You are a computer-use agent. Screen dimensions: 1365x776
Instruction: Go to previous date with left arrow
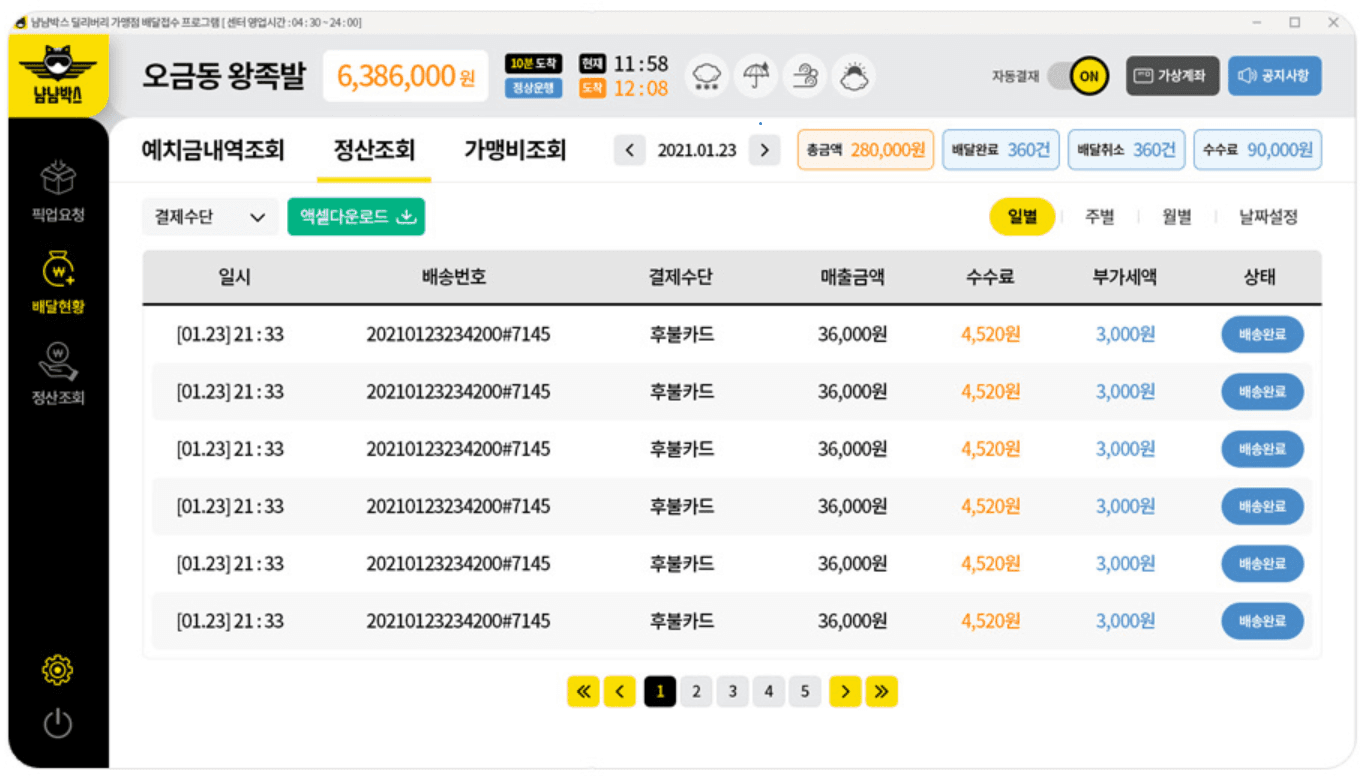[x=629, y=151]
